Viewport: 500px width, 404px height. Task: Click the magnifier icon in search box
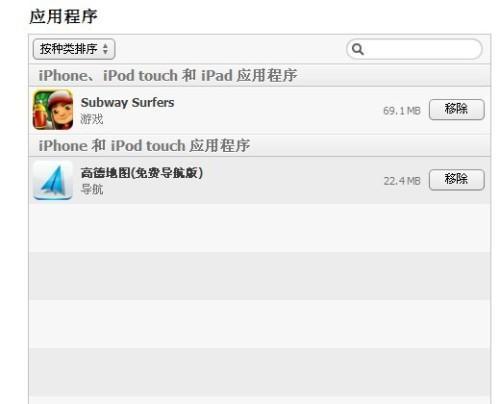[358, 49]
